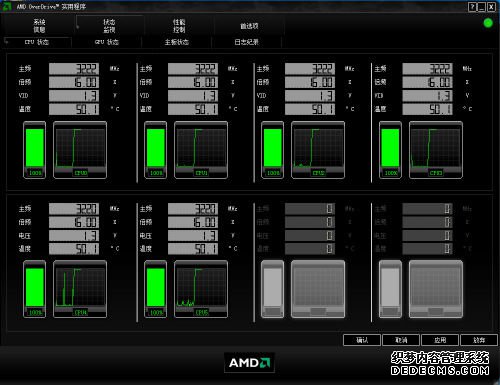The width and height of the screenshot is (500, 385).
Task: Select the CPU3 usage history graph
Action: (x=436, y=150)
